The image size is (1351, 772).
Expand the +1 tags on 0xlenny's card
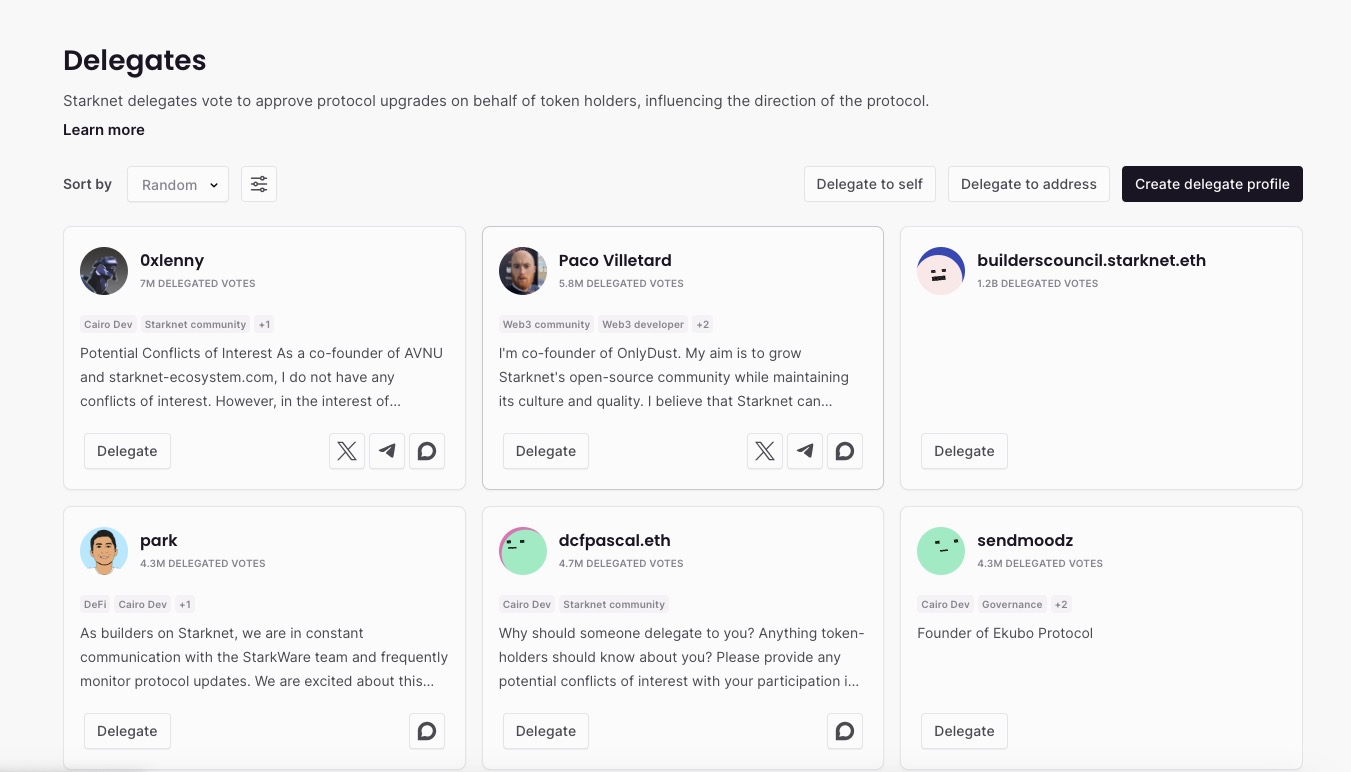(x=264, y=325)
